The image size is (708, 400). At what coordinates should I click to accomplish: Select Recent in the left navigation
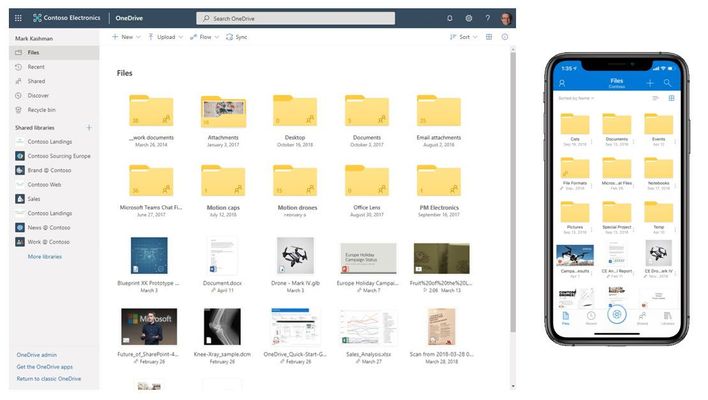[x=54, y=67]
